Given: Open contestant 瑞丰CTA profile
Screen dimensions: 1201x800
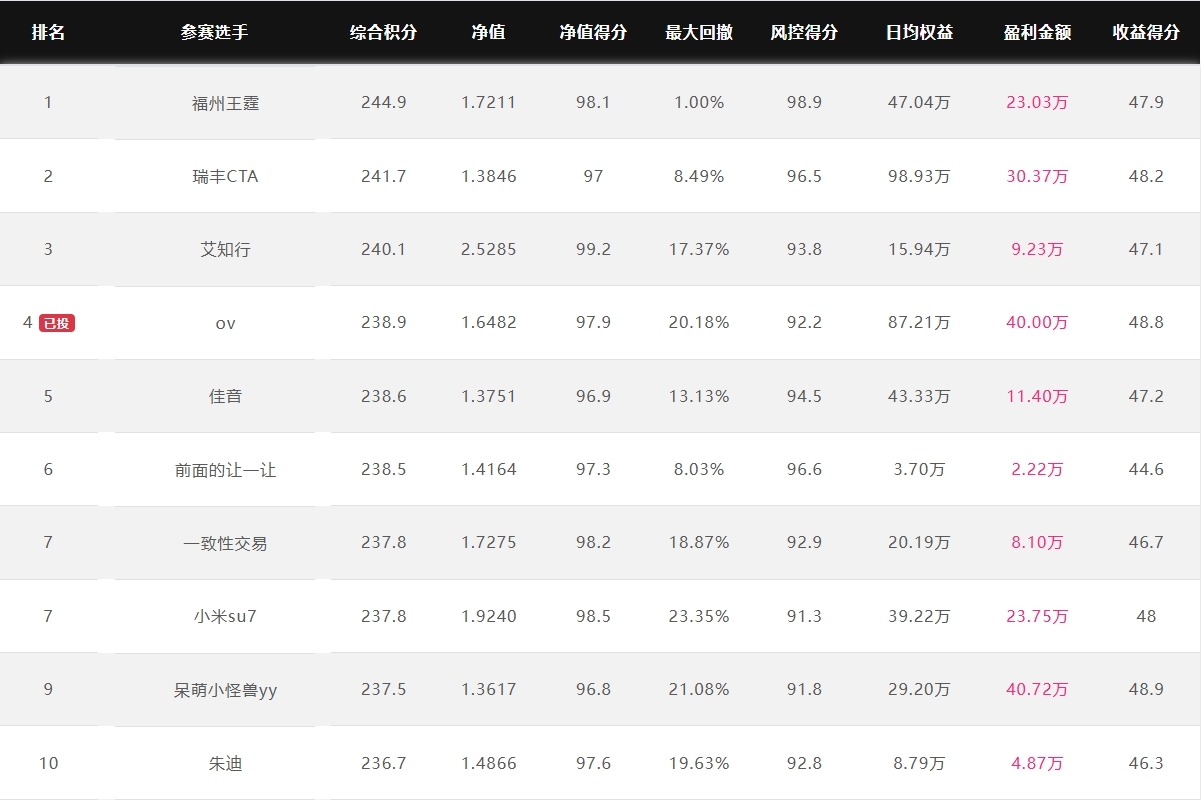Looking at the screenshot, I should tap(226, 176).
